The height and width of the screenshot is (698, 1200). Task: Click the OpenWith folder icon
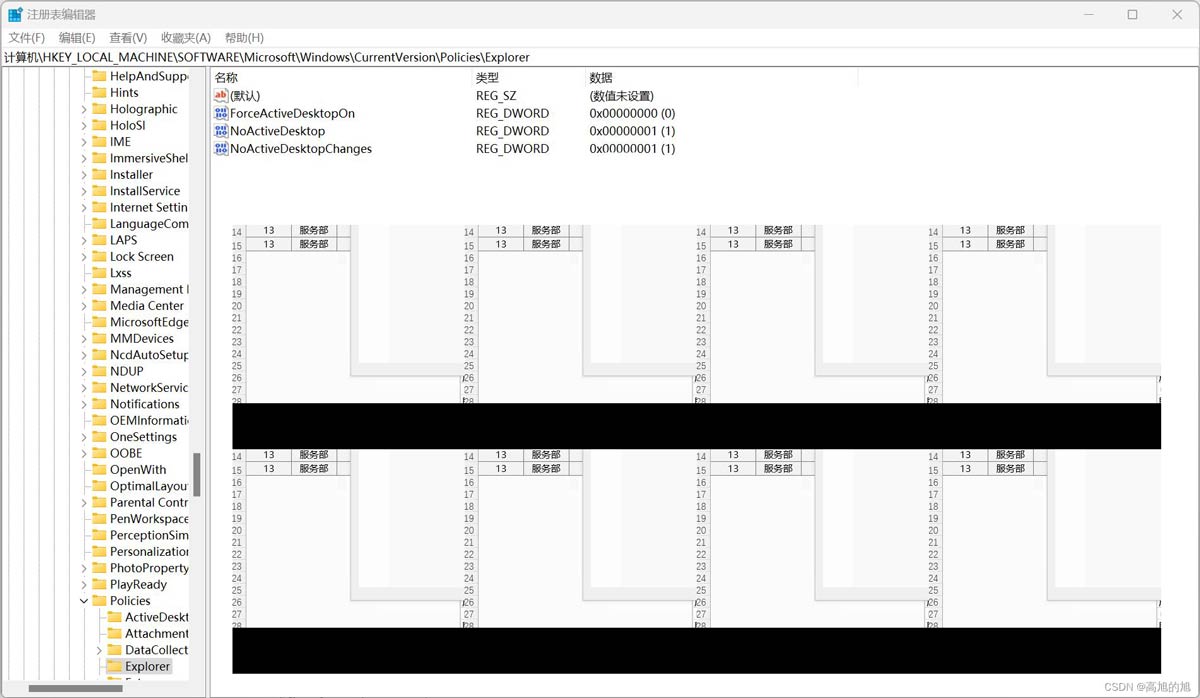[99, 470]
